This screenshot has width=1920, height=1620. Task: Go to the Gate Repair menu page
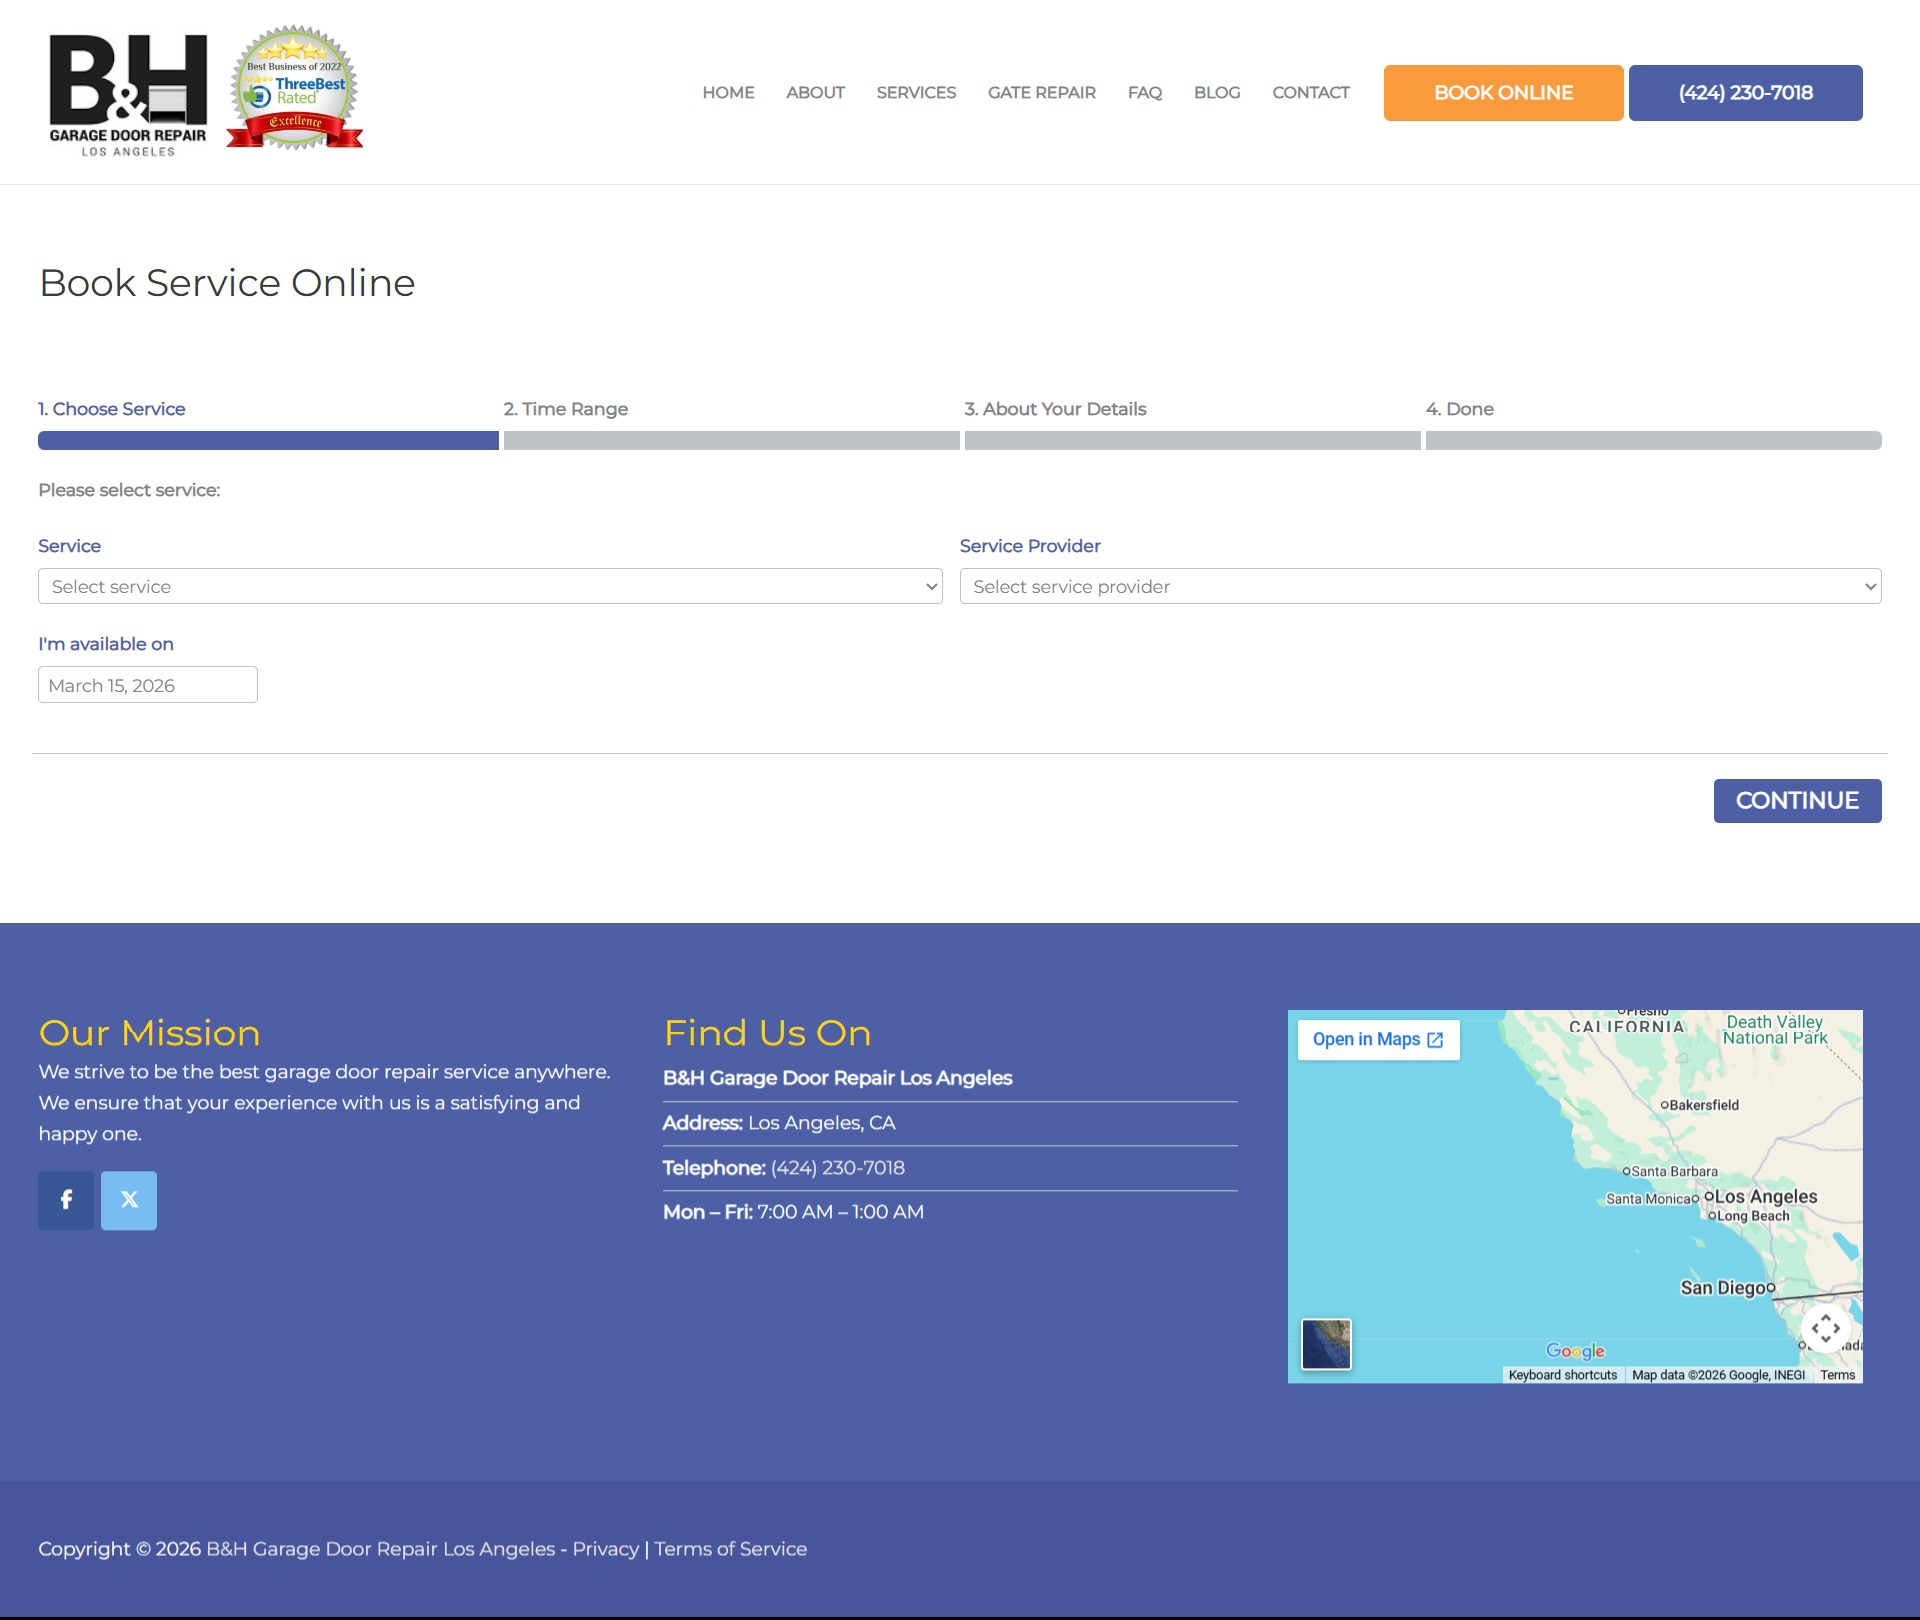1041,93
